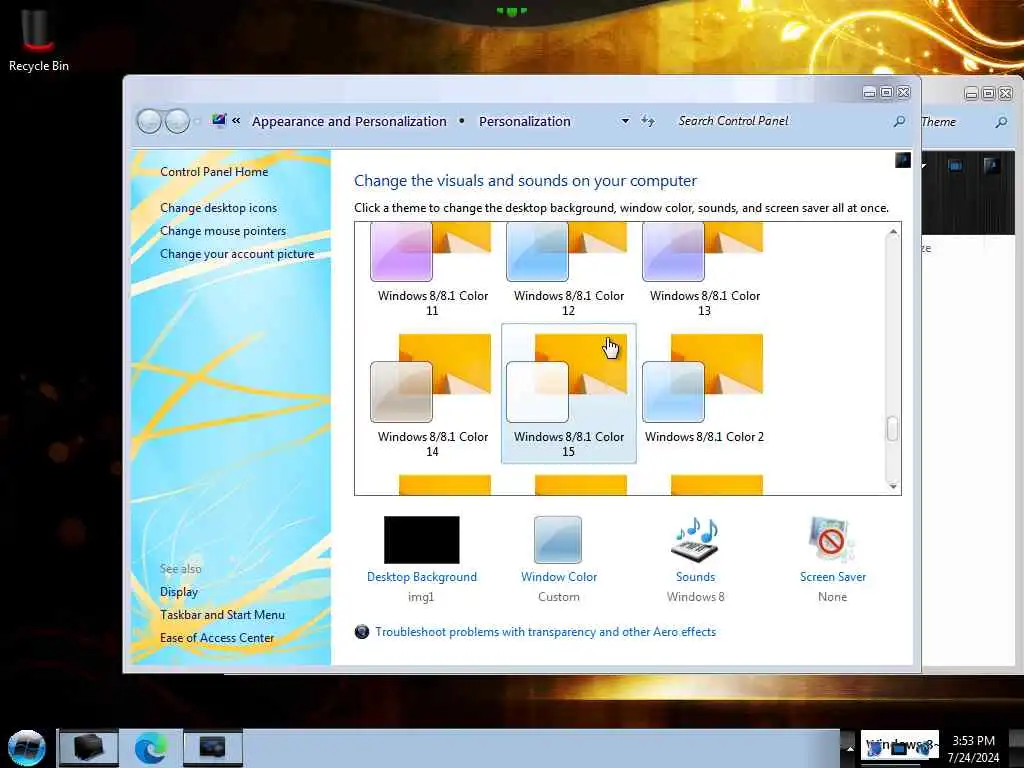Click the Personalization breadcrumb
This screenshot has height=768, width=1024.
point(524,121)
